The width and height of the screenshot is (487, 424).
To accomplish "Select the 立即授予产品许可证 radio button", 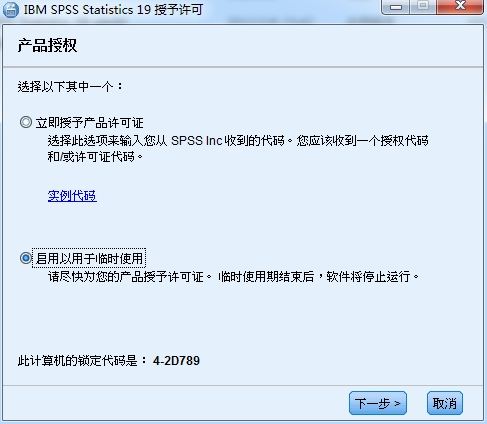I will click(26, 122).
